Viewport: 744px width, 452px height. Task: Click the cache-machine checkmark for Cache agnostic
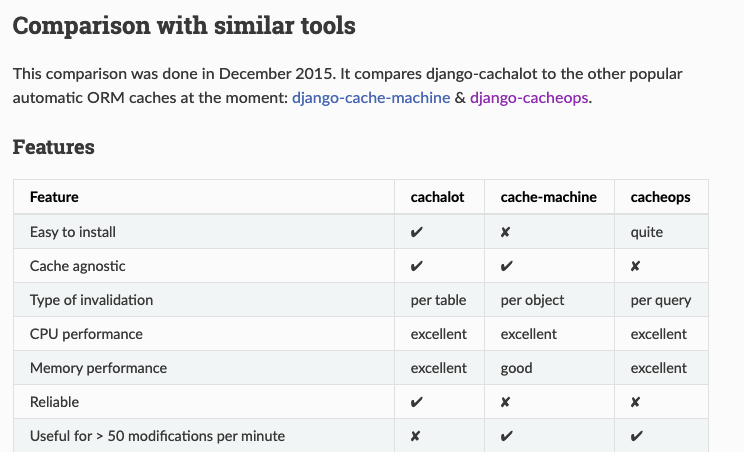(x=506, y=266)
